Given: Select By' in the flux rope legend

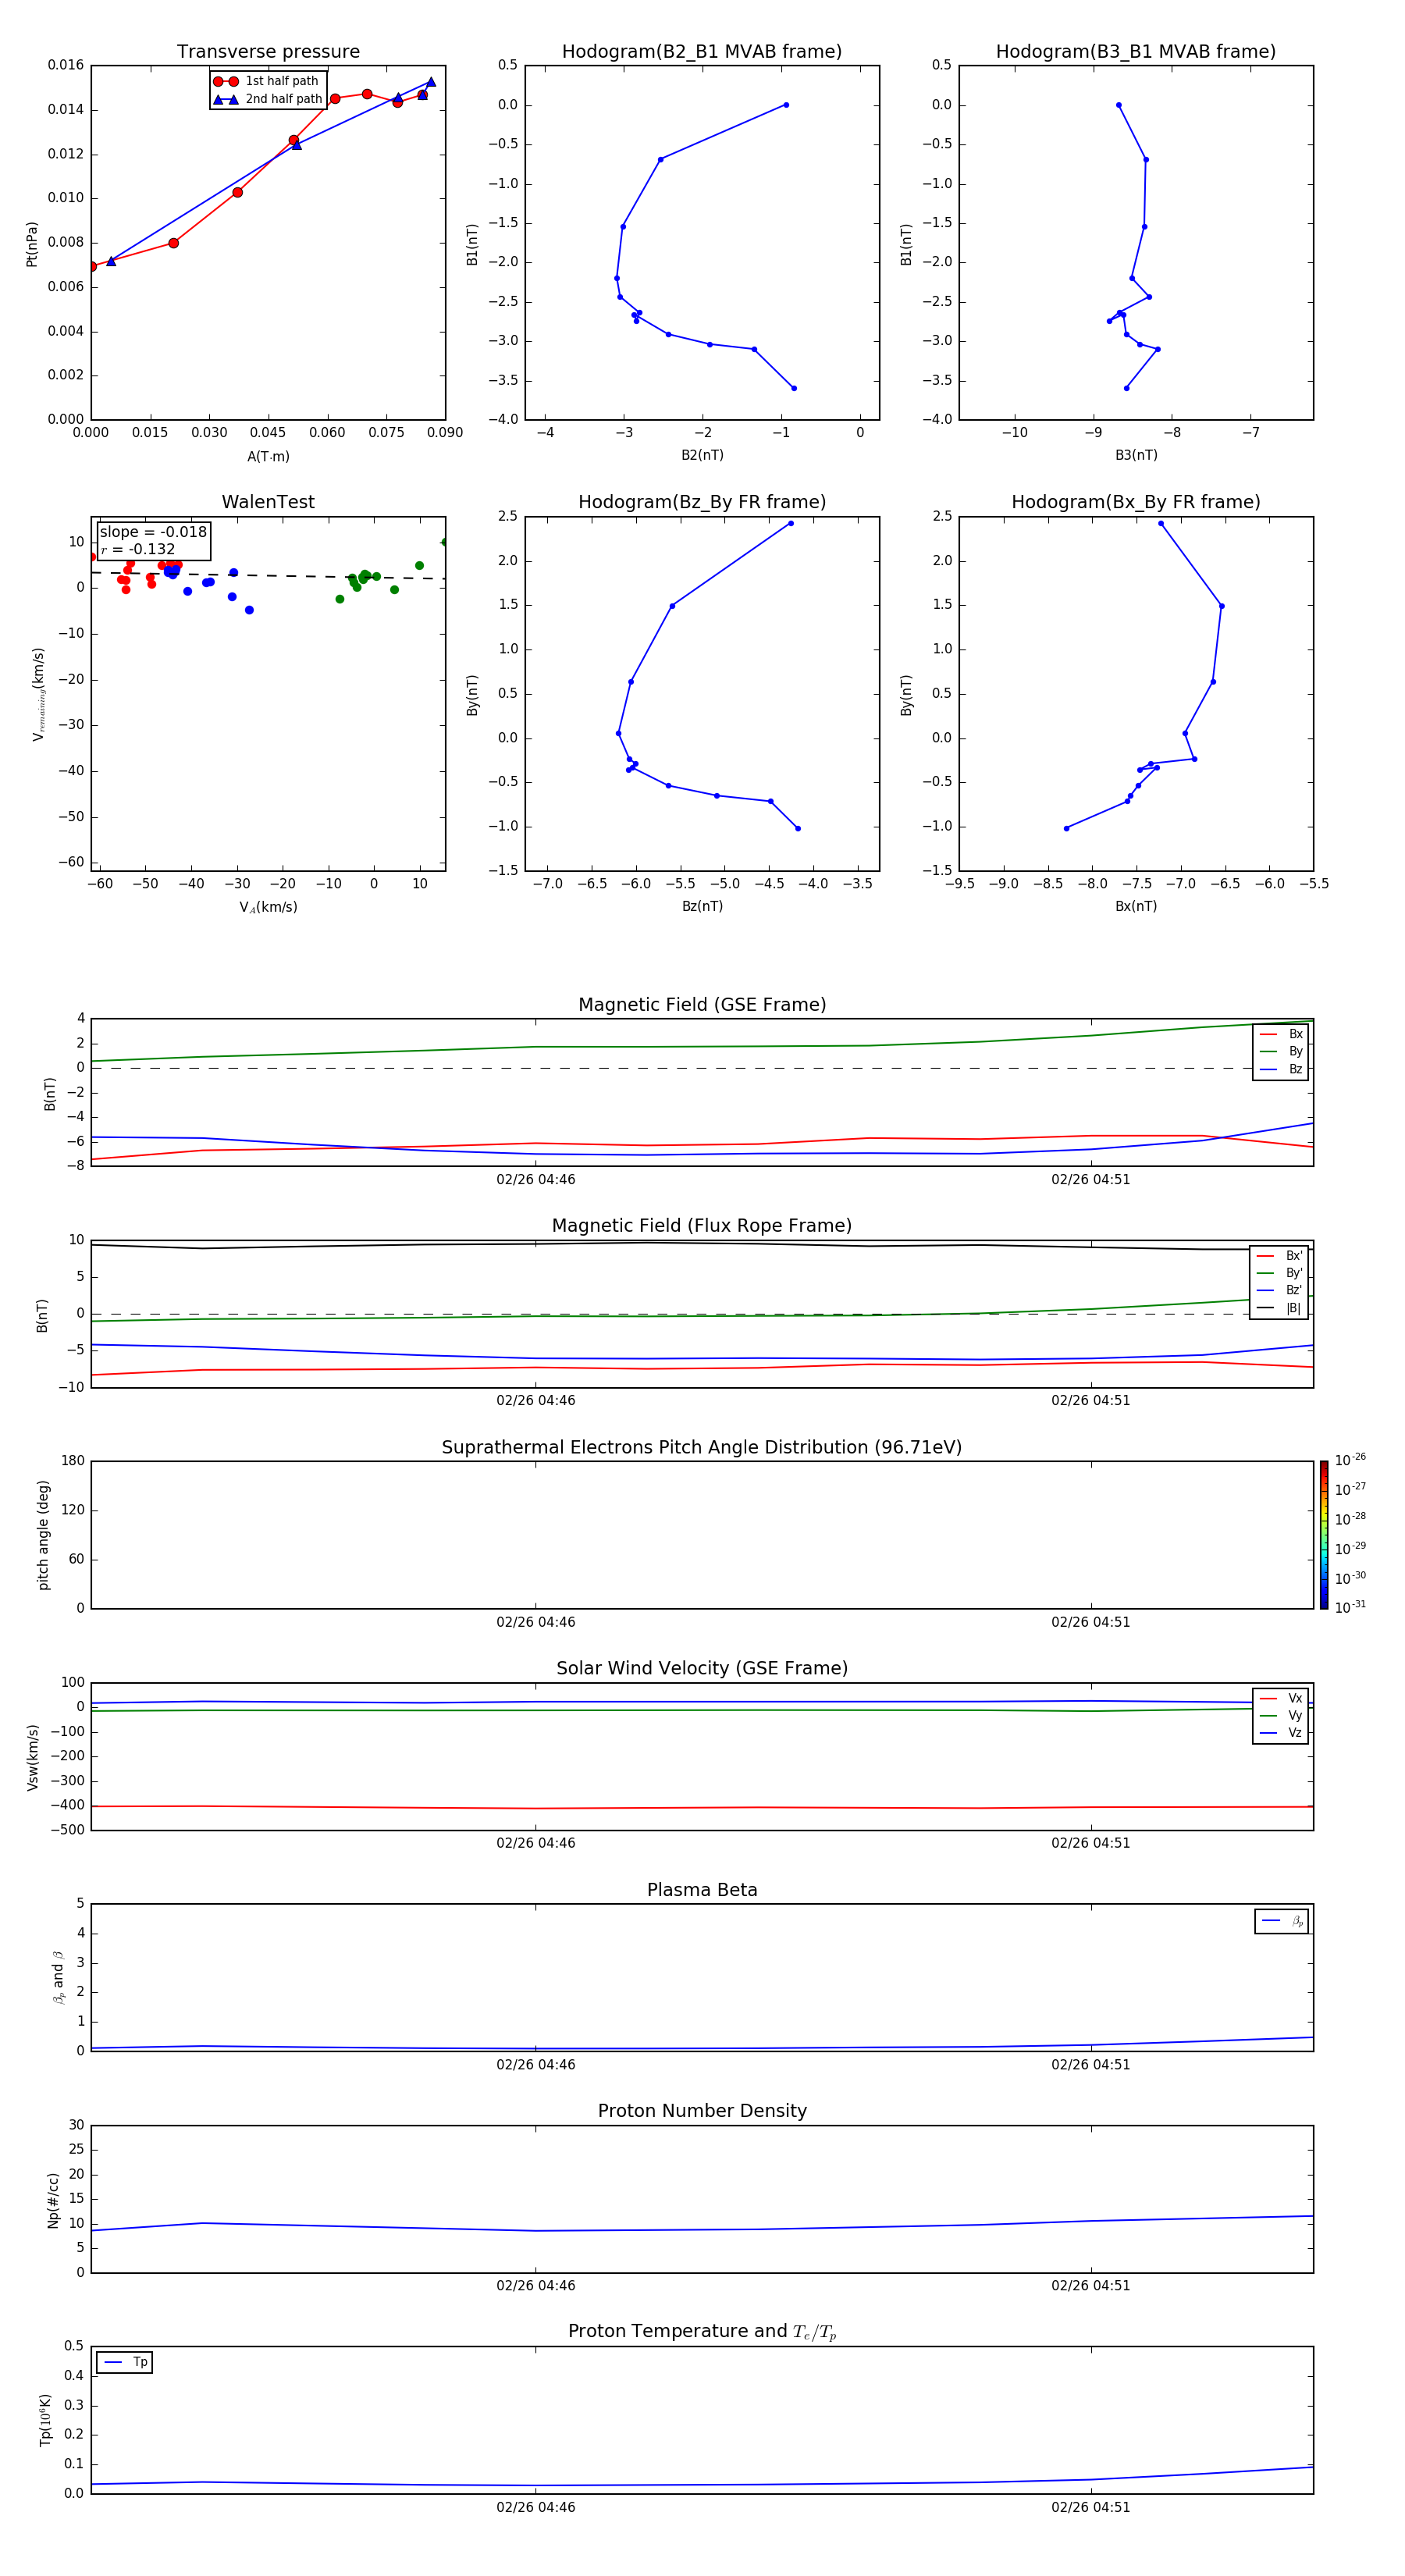Looking at the screenshot, I should (1280, 1273).
